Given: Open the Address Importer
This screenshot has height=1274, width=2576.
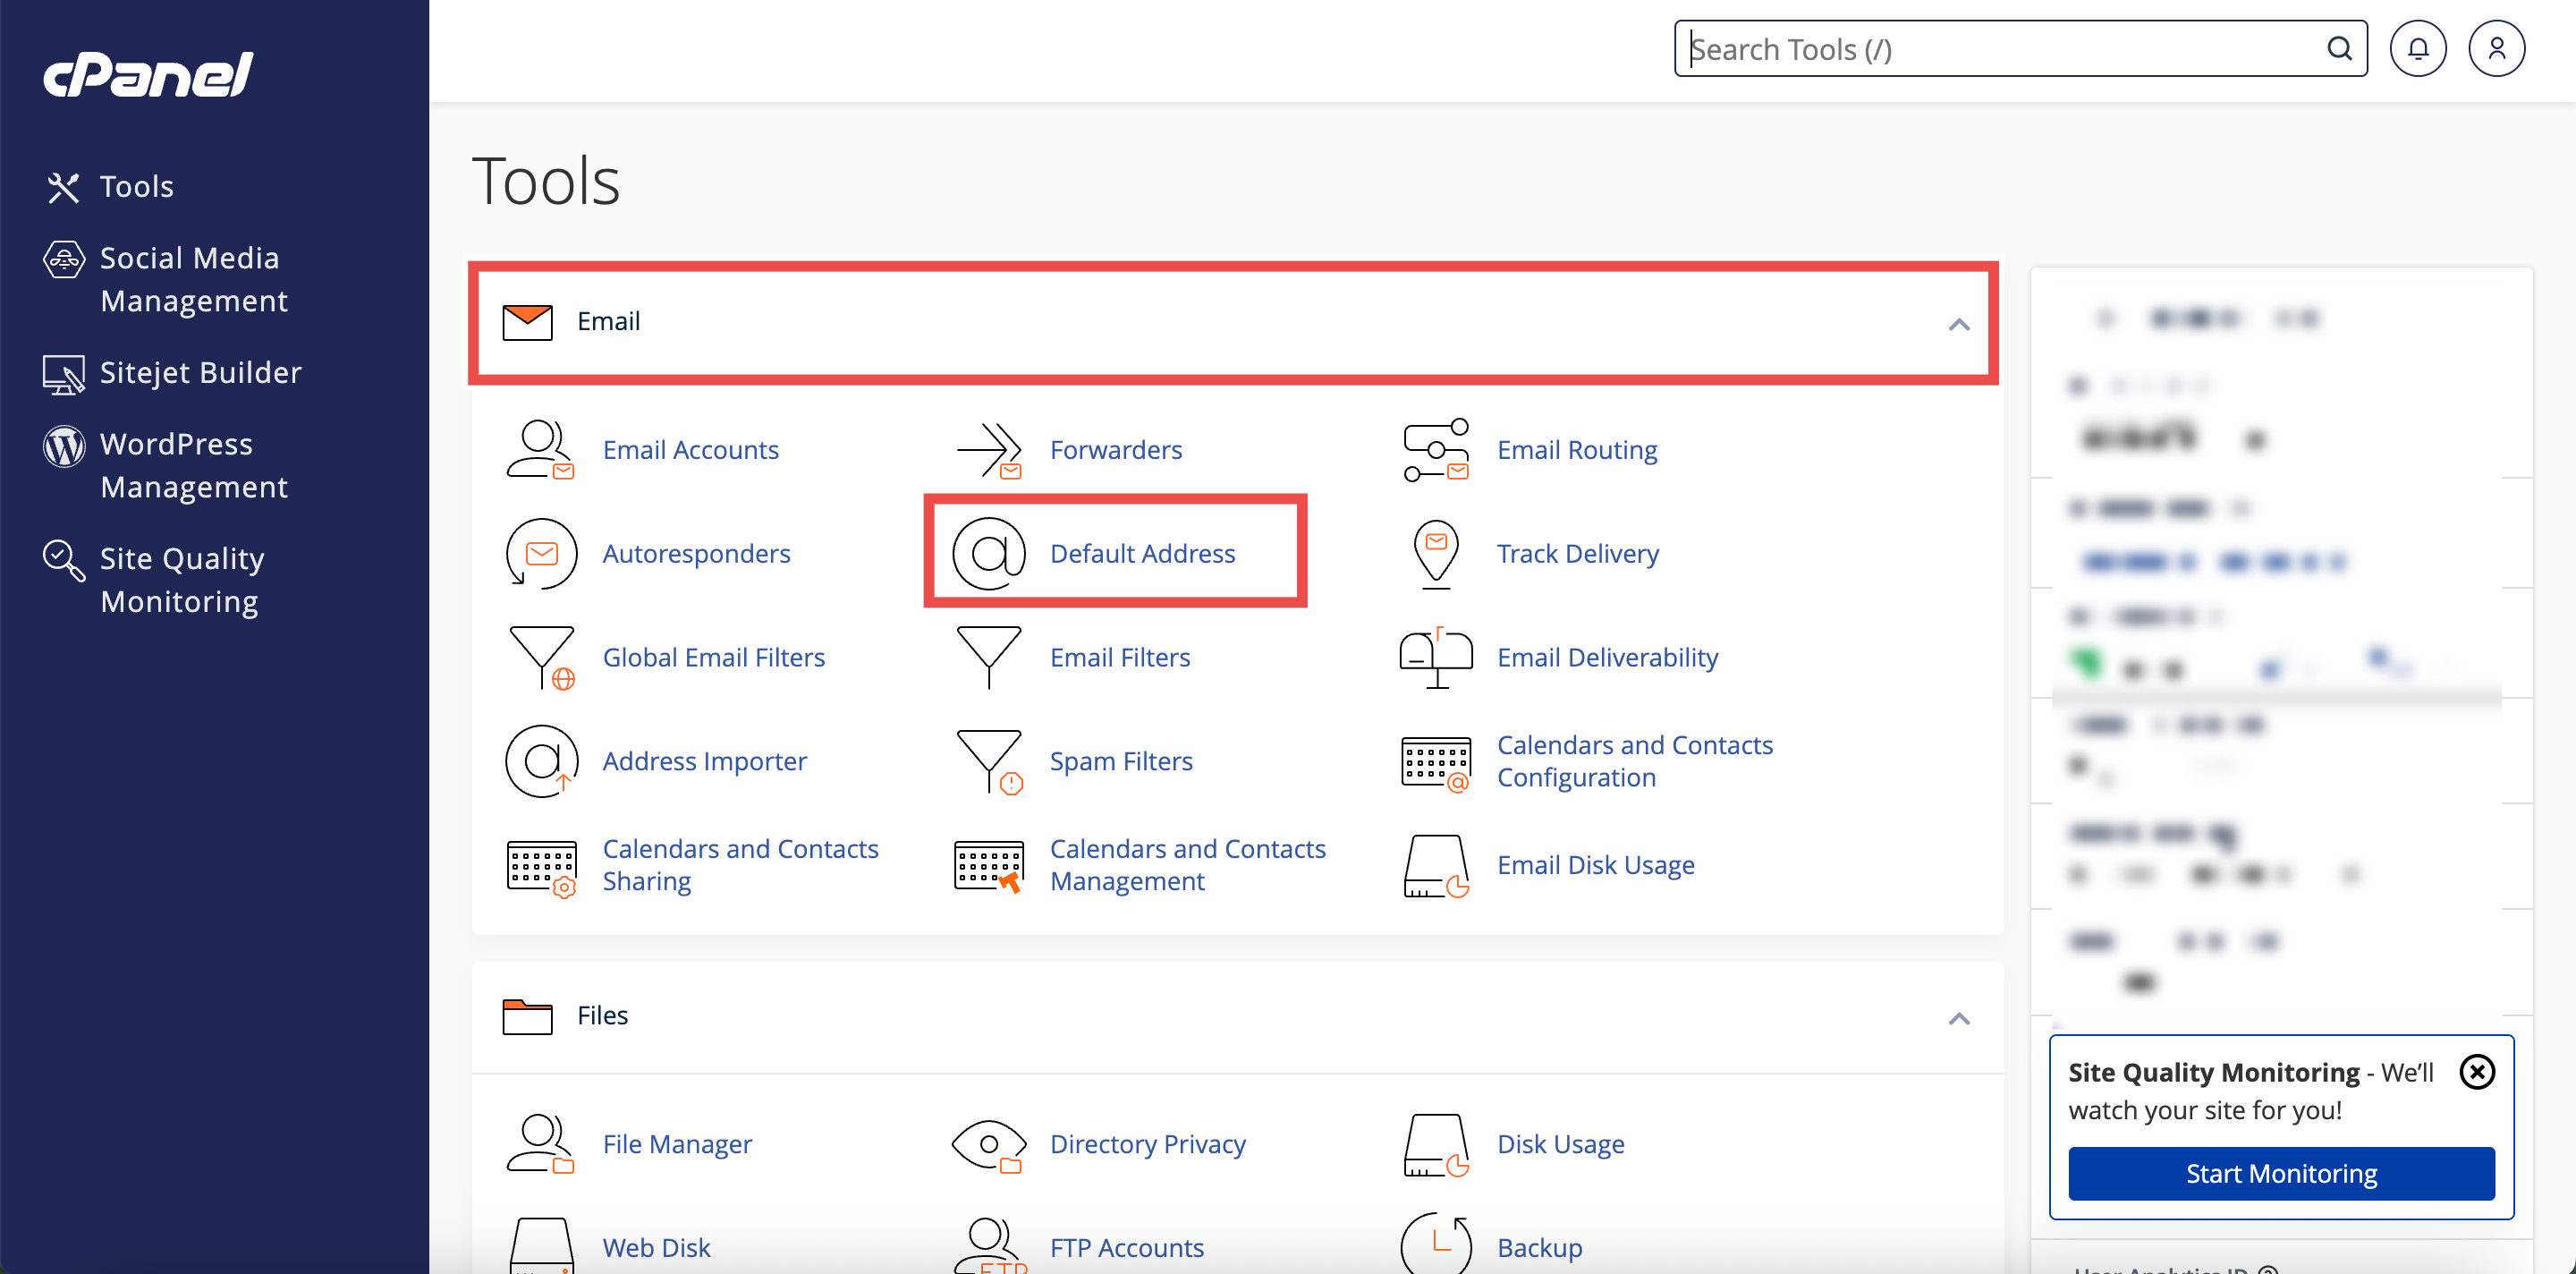Looking at the screenshot, I should coord(704,760).
